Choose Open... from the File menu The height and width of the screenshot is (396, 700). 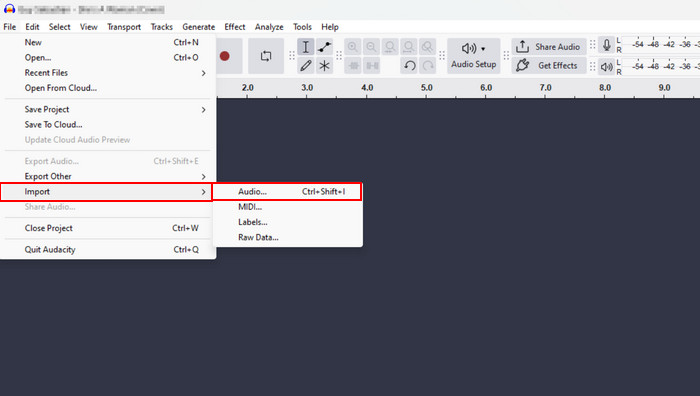click(x=107, y=58)
